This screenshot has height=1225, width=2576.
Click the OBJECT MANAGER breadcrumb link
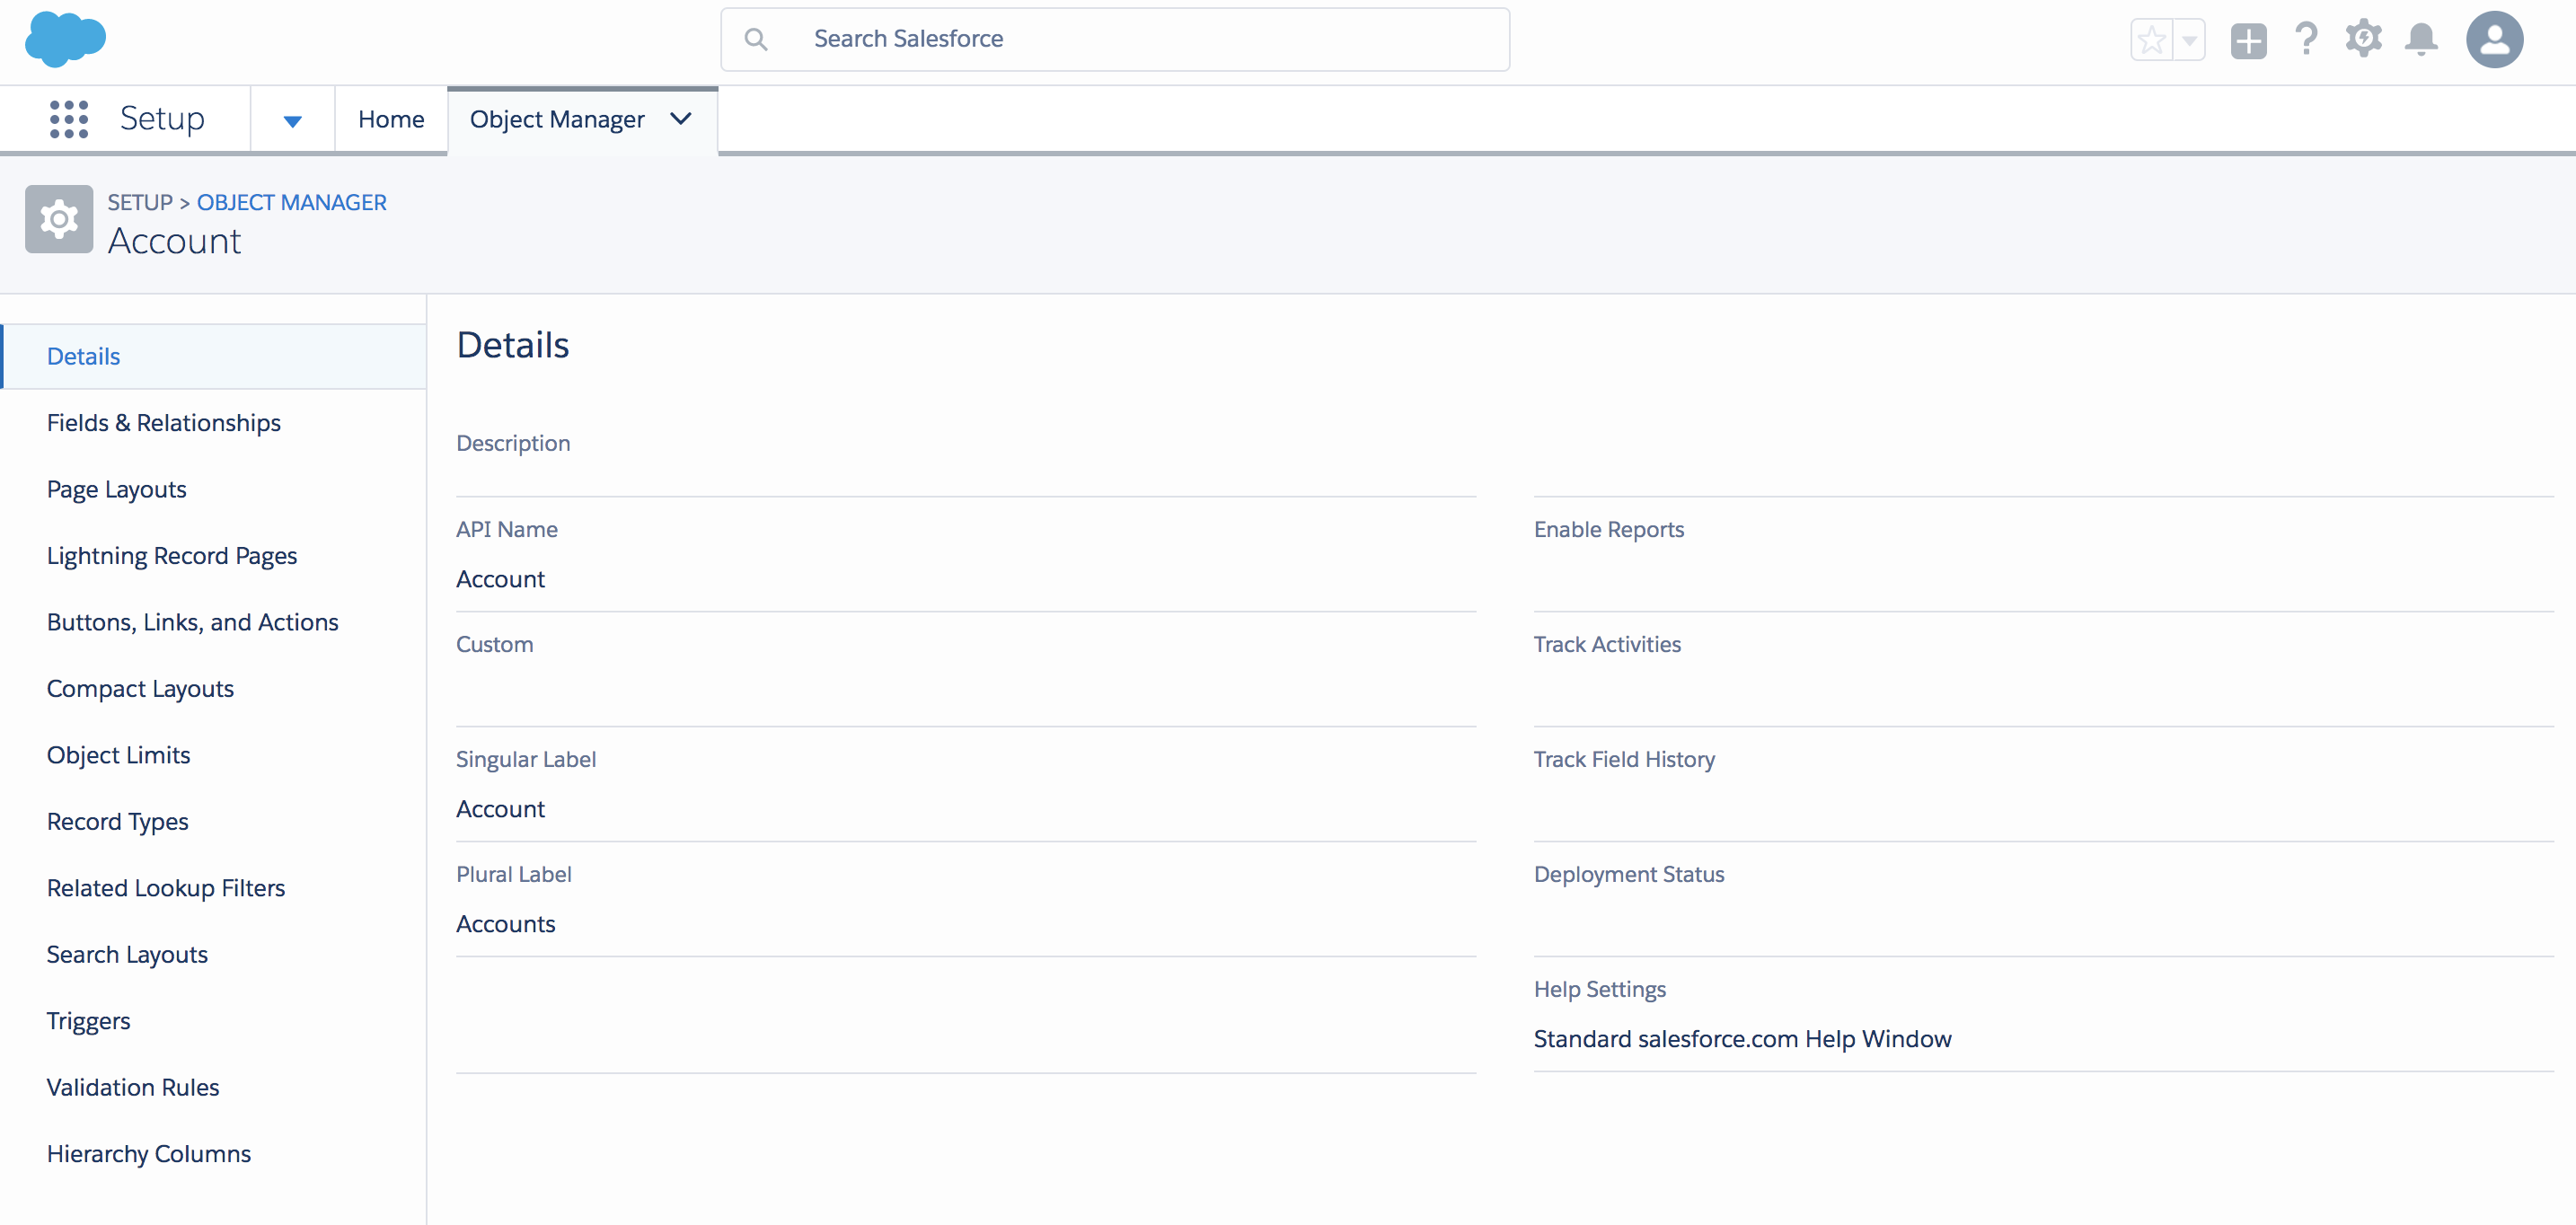291,202
